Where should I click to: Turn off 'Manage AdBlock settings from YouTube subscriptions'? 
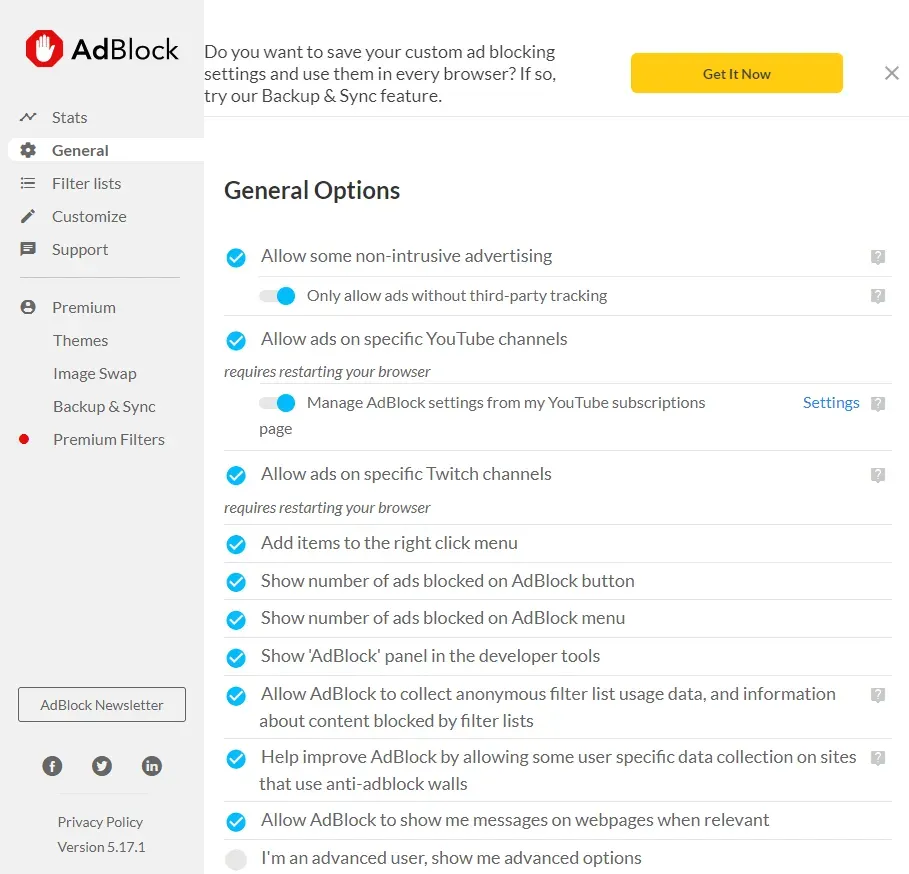tap(277, 402)
